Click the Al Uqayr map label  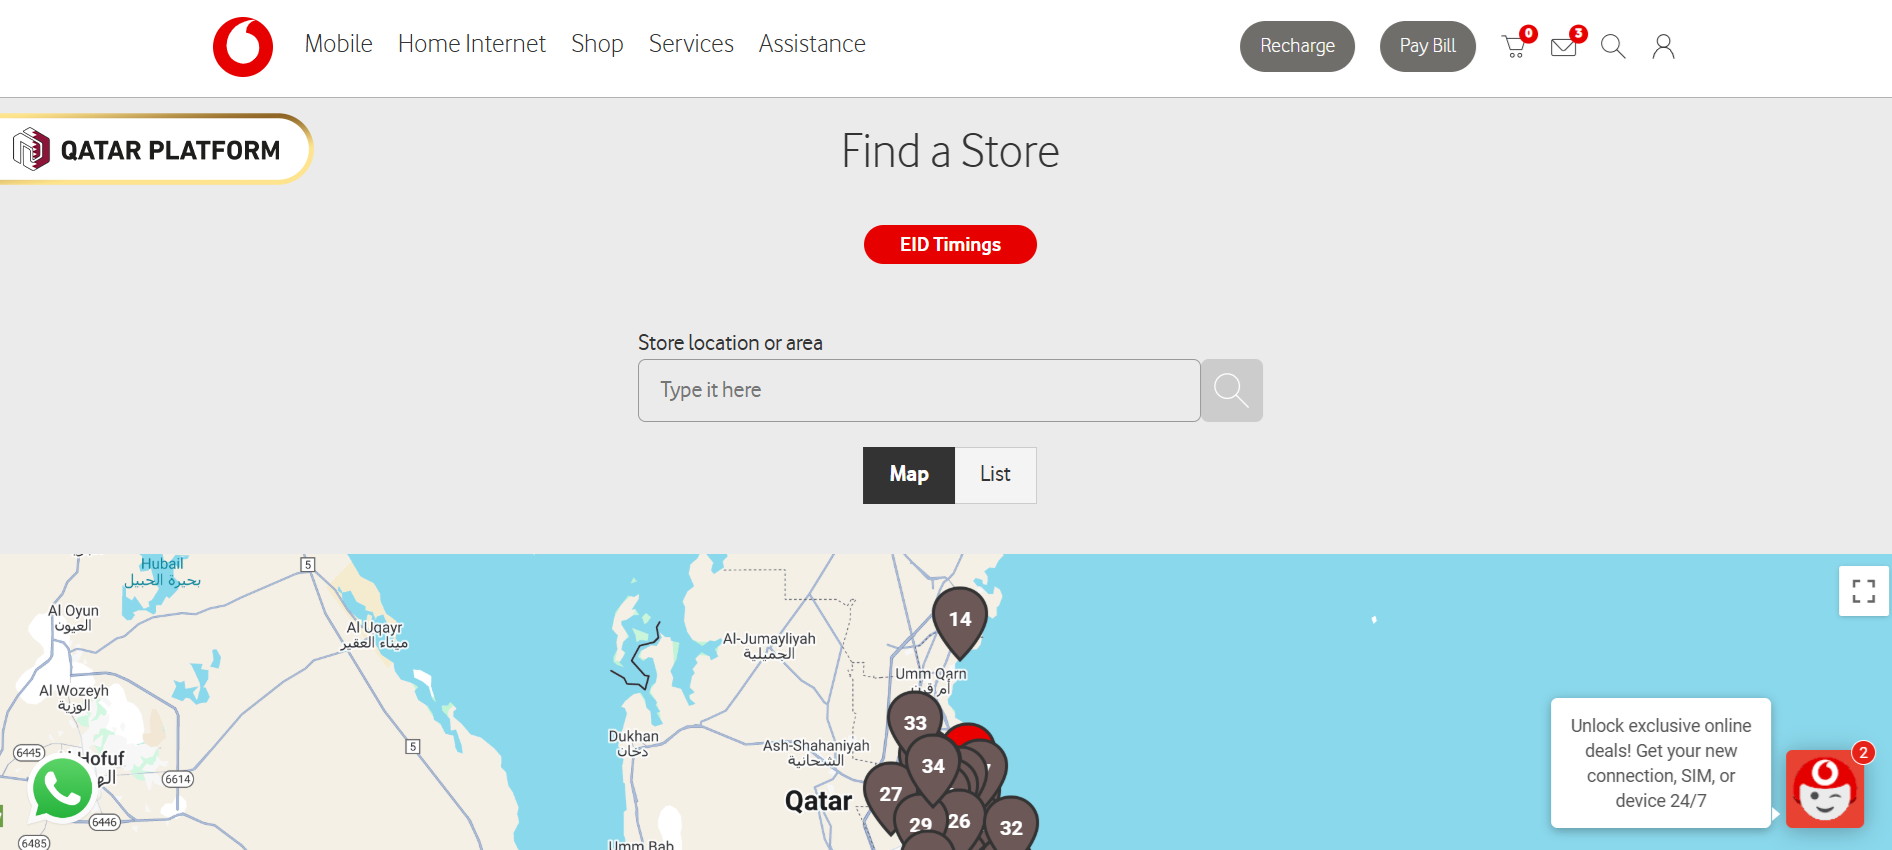tap(374, 635)
